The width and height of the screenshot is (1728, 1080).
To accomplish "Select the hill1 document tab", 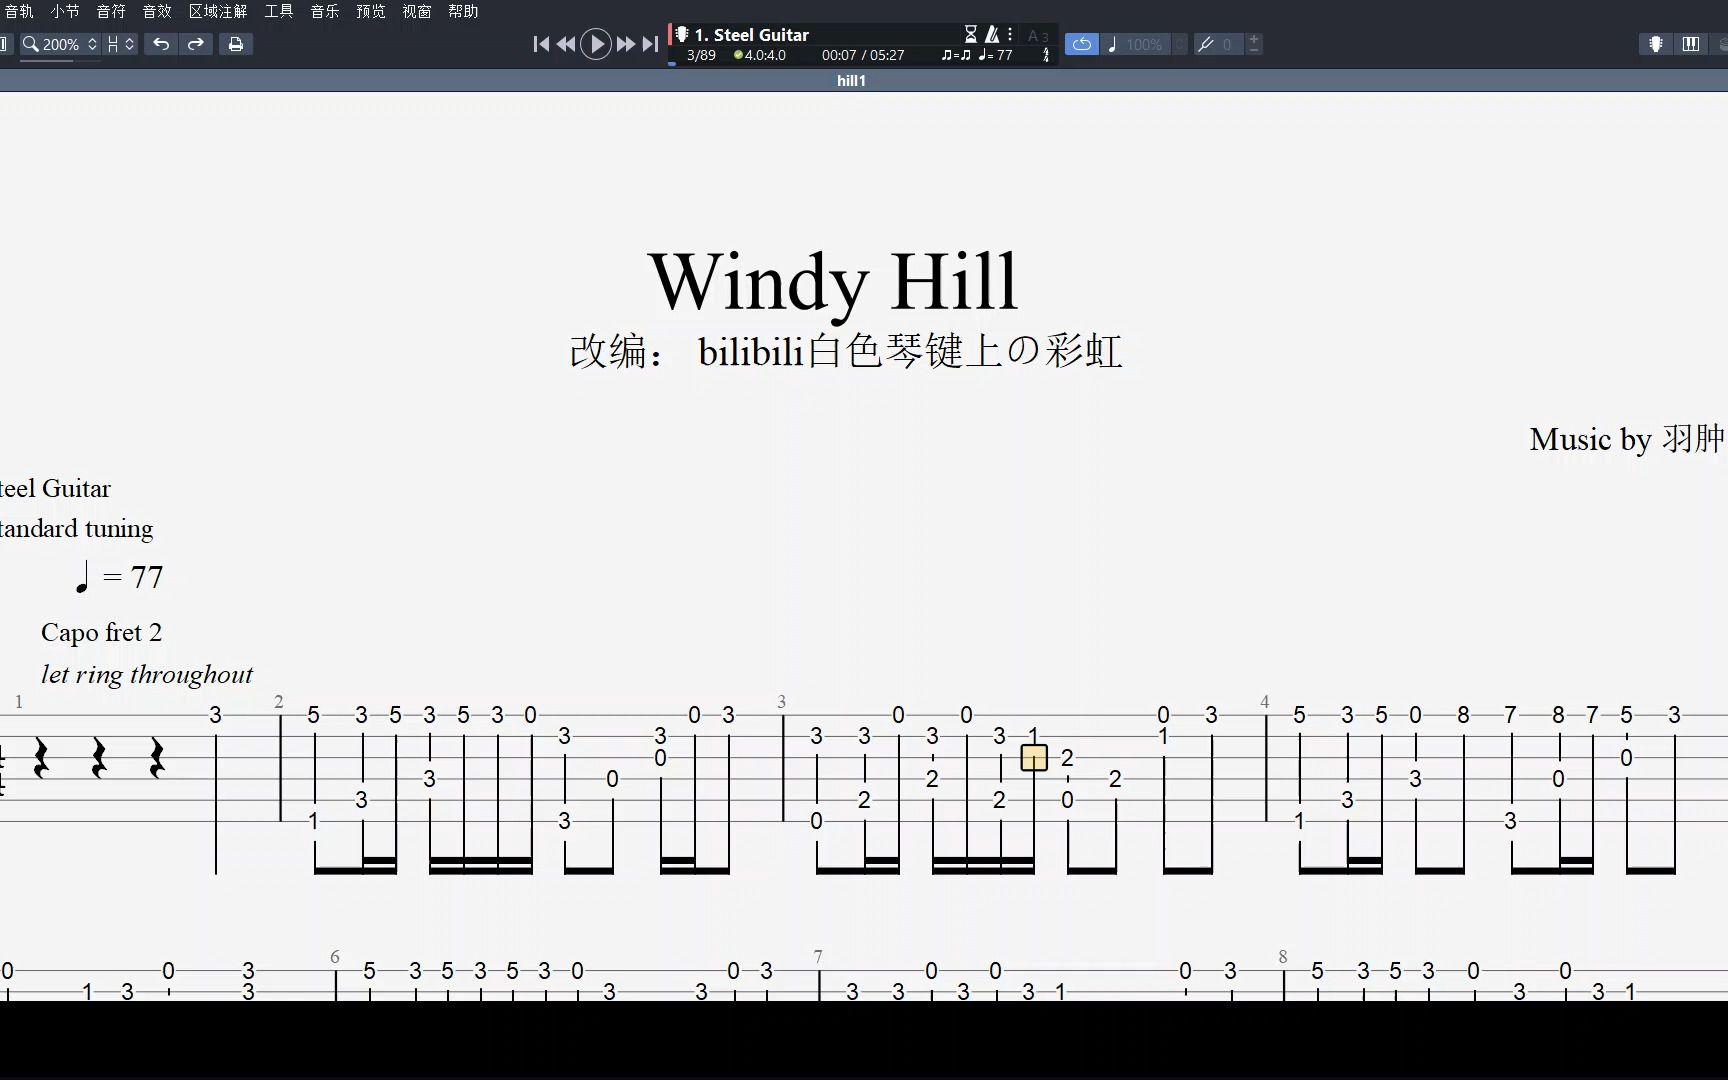I will pos(851,80).
